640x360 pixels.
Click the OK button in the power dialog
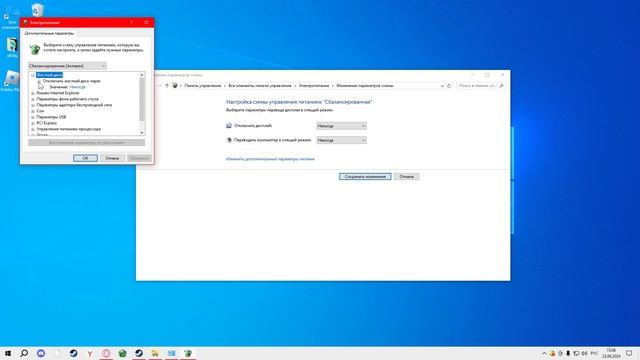[85, 158]
